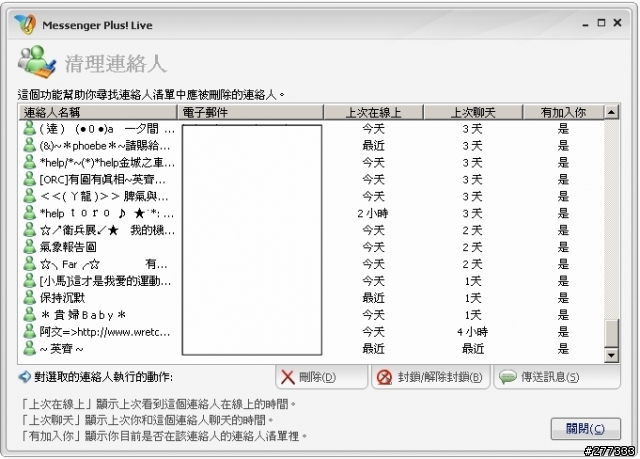Click the 傳送訊息(S) button
This screenshot has height=459, width=640.
coord(557,377)
